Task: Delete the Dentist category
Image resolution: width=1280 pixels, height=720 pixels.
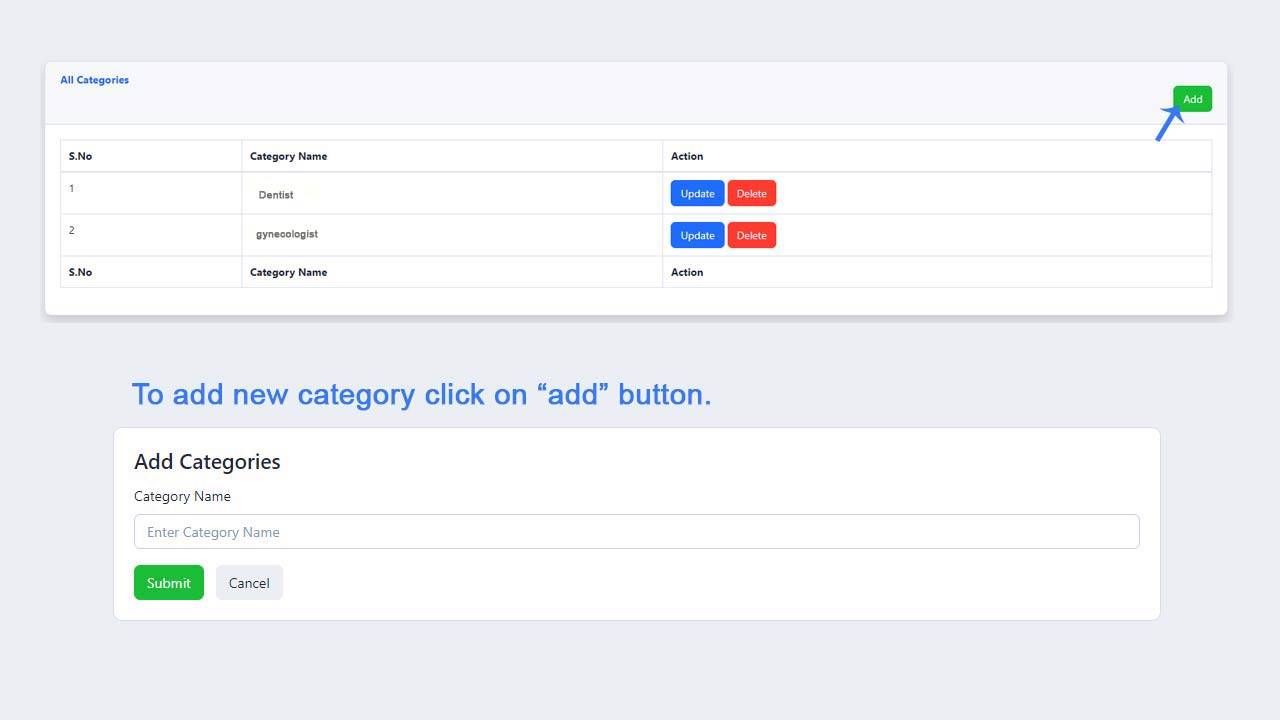Action: [751, 194]
